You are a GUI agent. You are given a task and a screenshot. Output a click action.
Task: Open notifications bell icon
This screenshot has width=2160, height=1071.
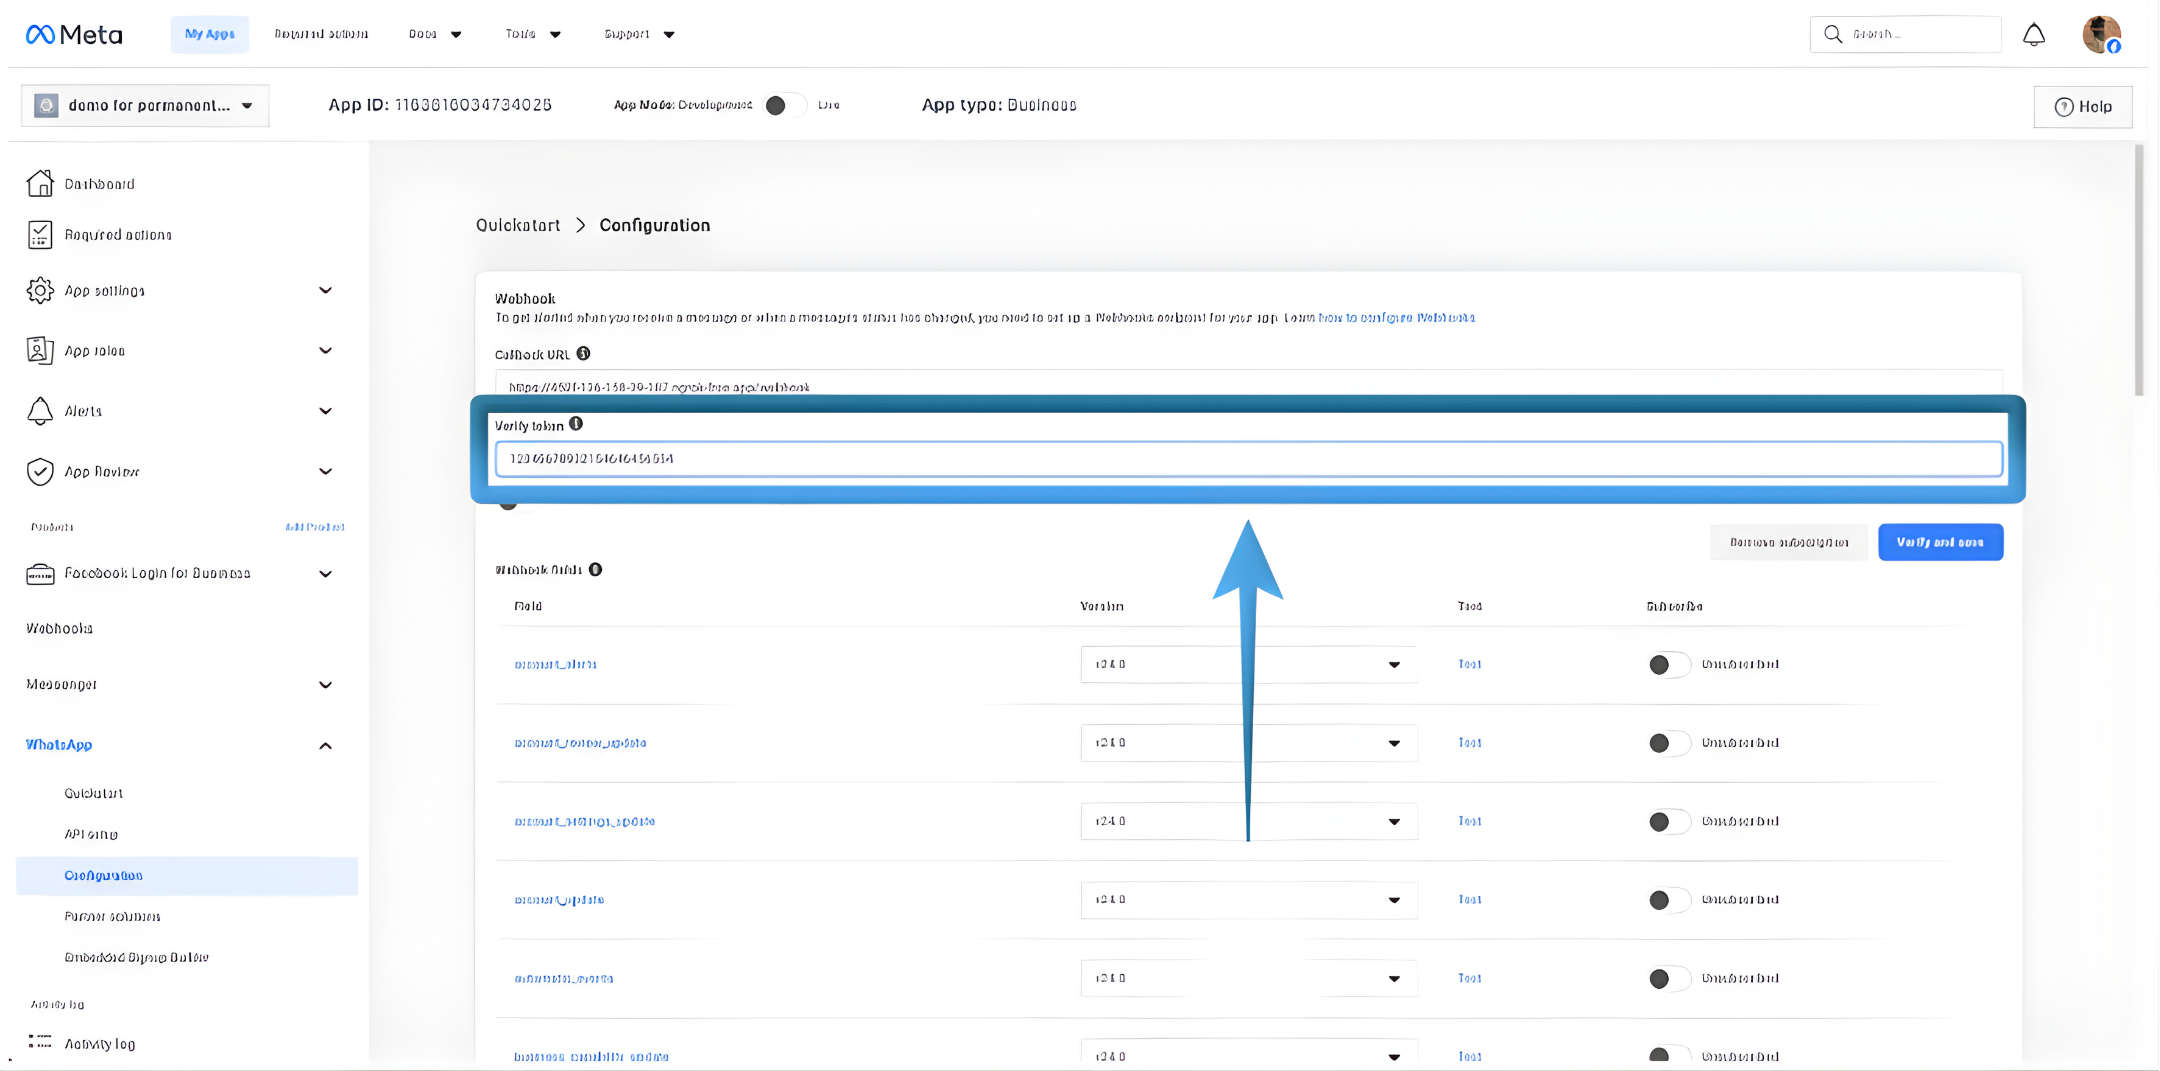click(x=2033, y=35)
